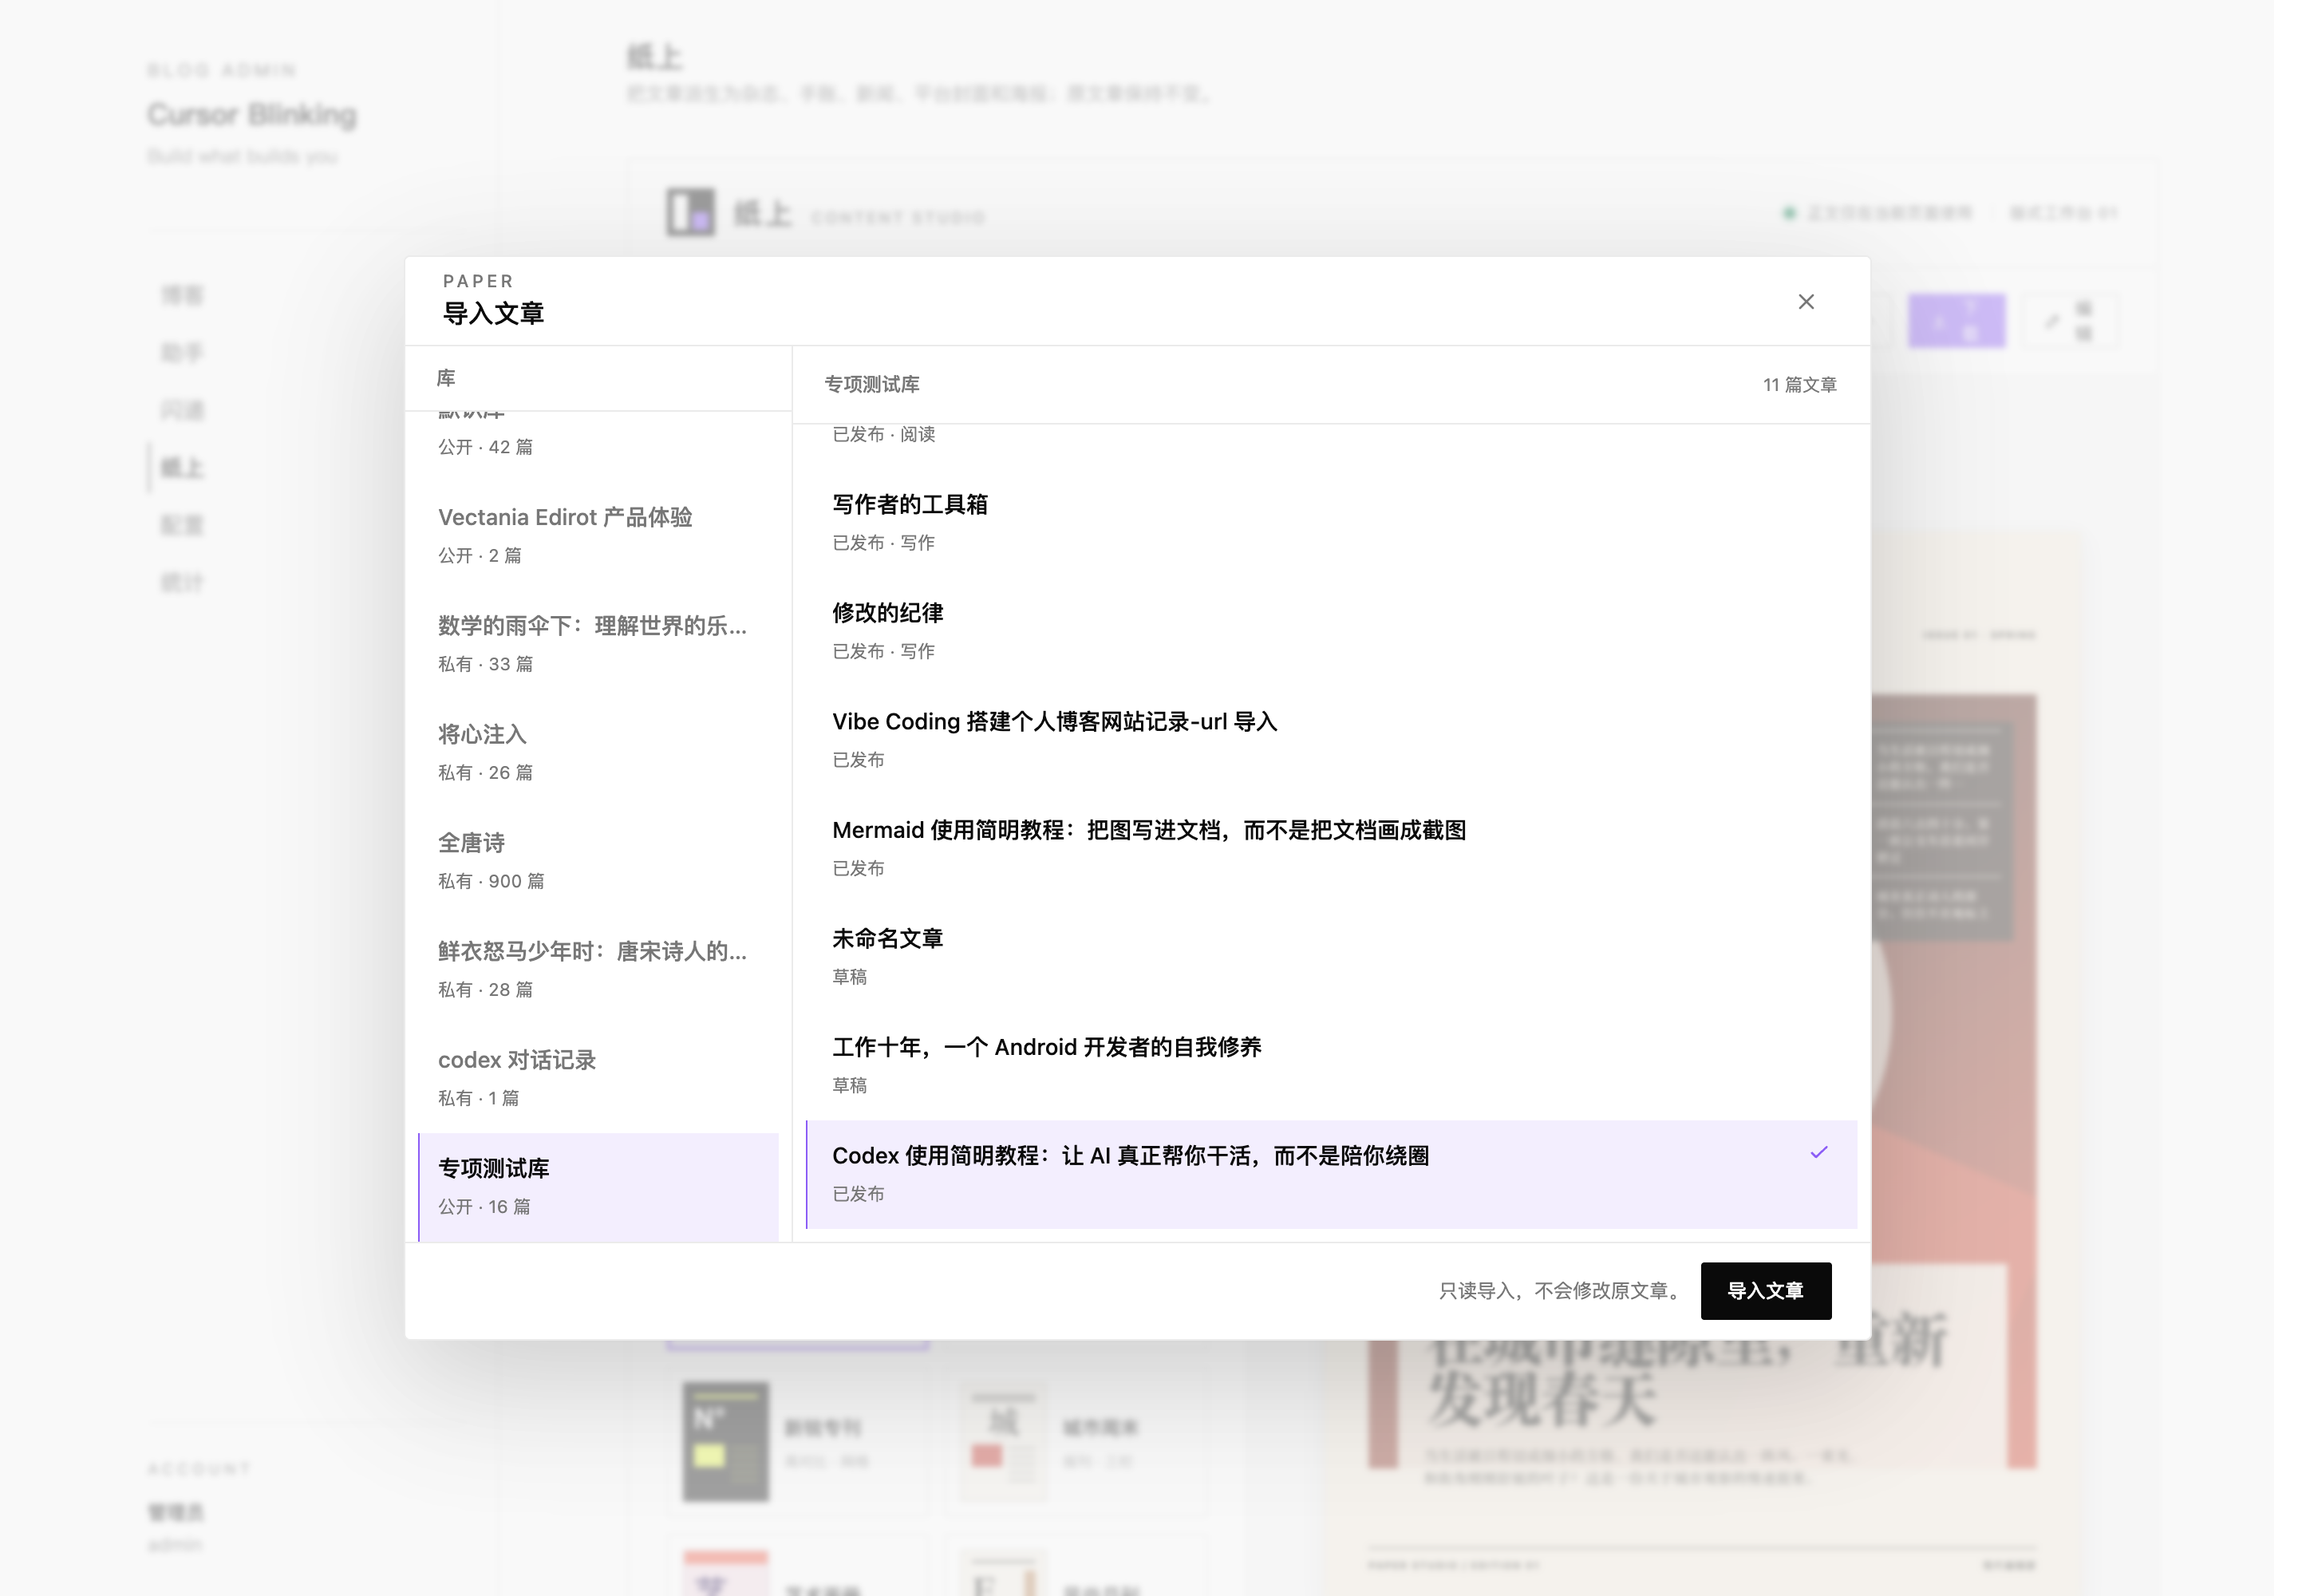The width and height of the screenshot is (2298, 1596).
Task: Choose the 未命名文章 draft
Action: pos(1331,956)
